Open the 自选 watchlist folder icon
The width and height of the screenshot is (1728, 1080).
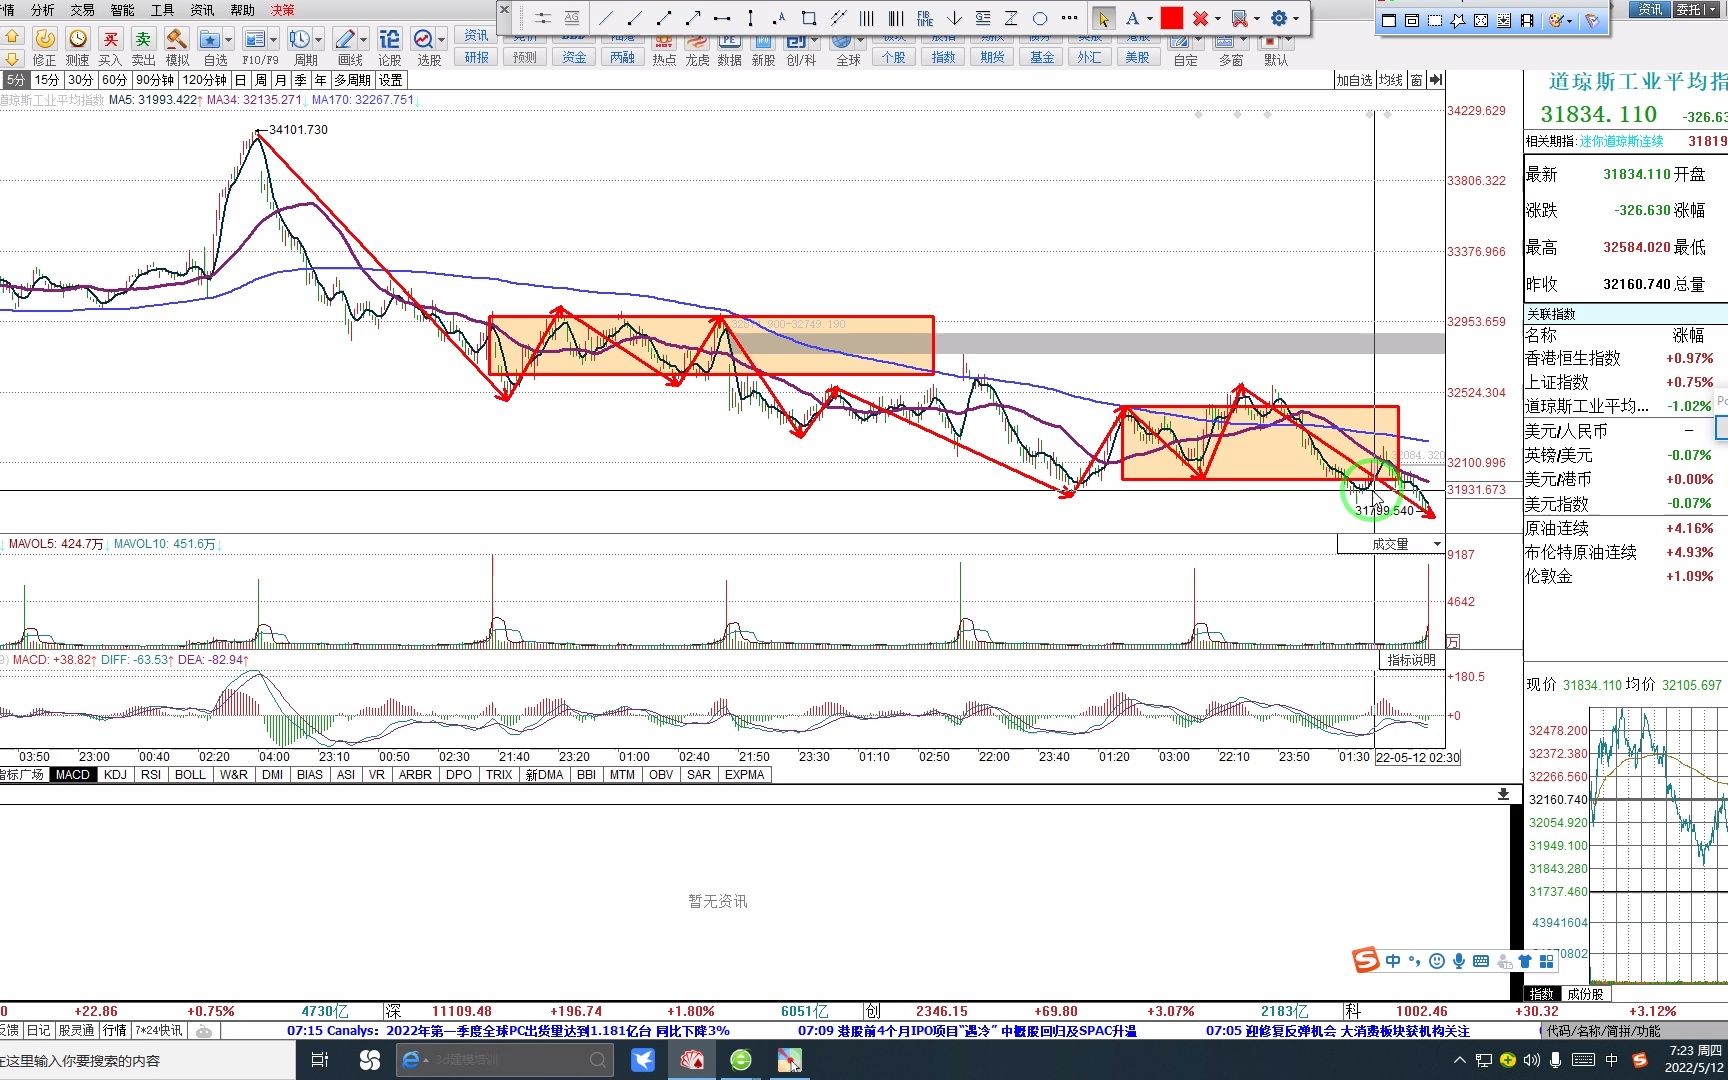click(x=210, y=39)
